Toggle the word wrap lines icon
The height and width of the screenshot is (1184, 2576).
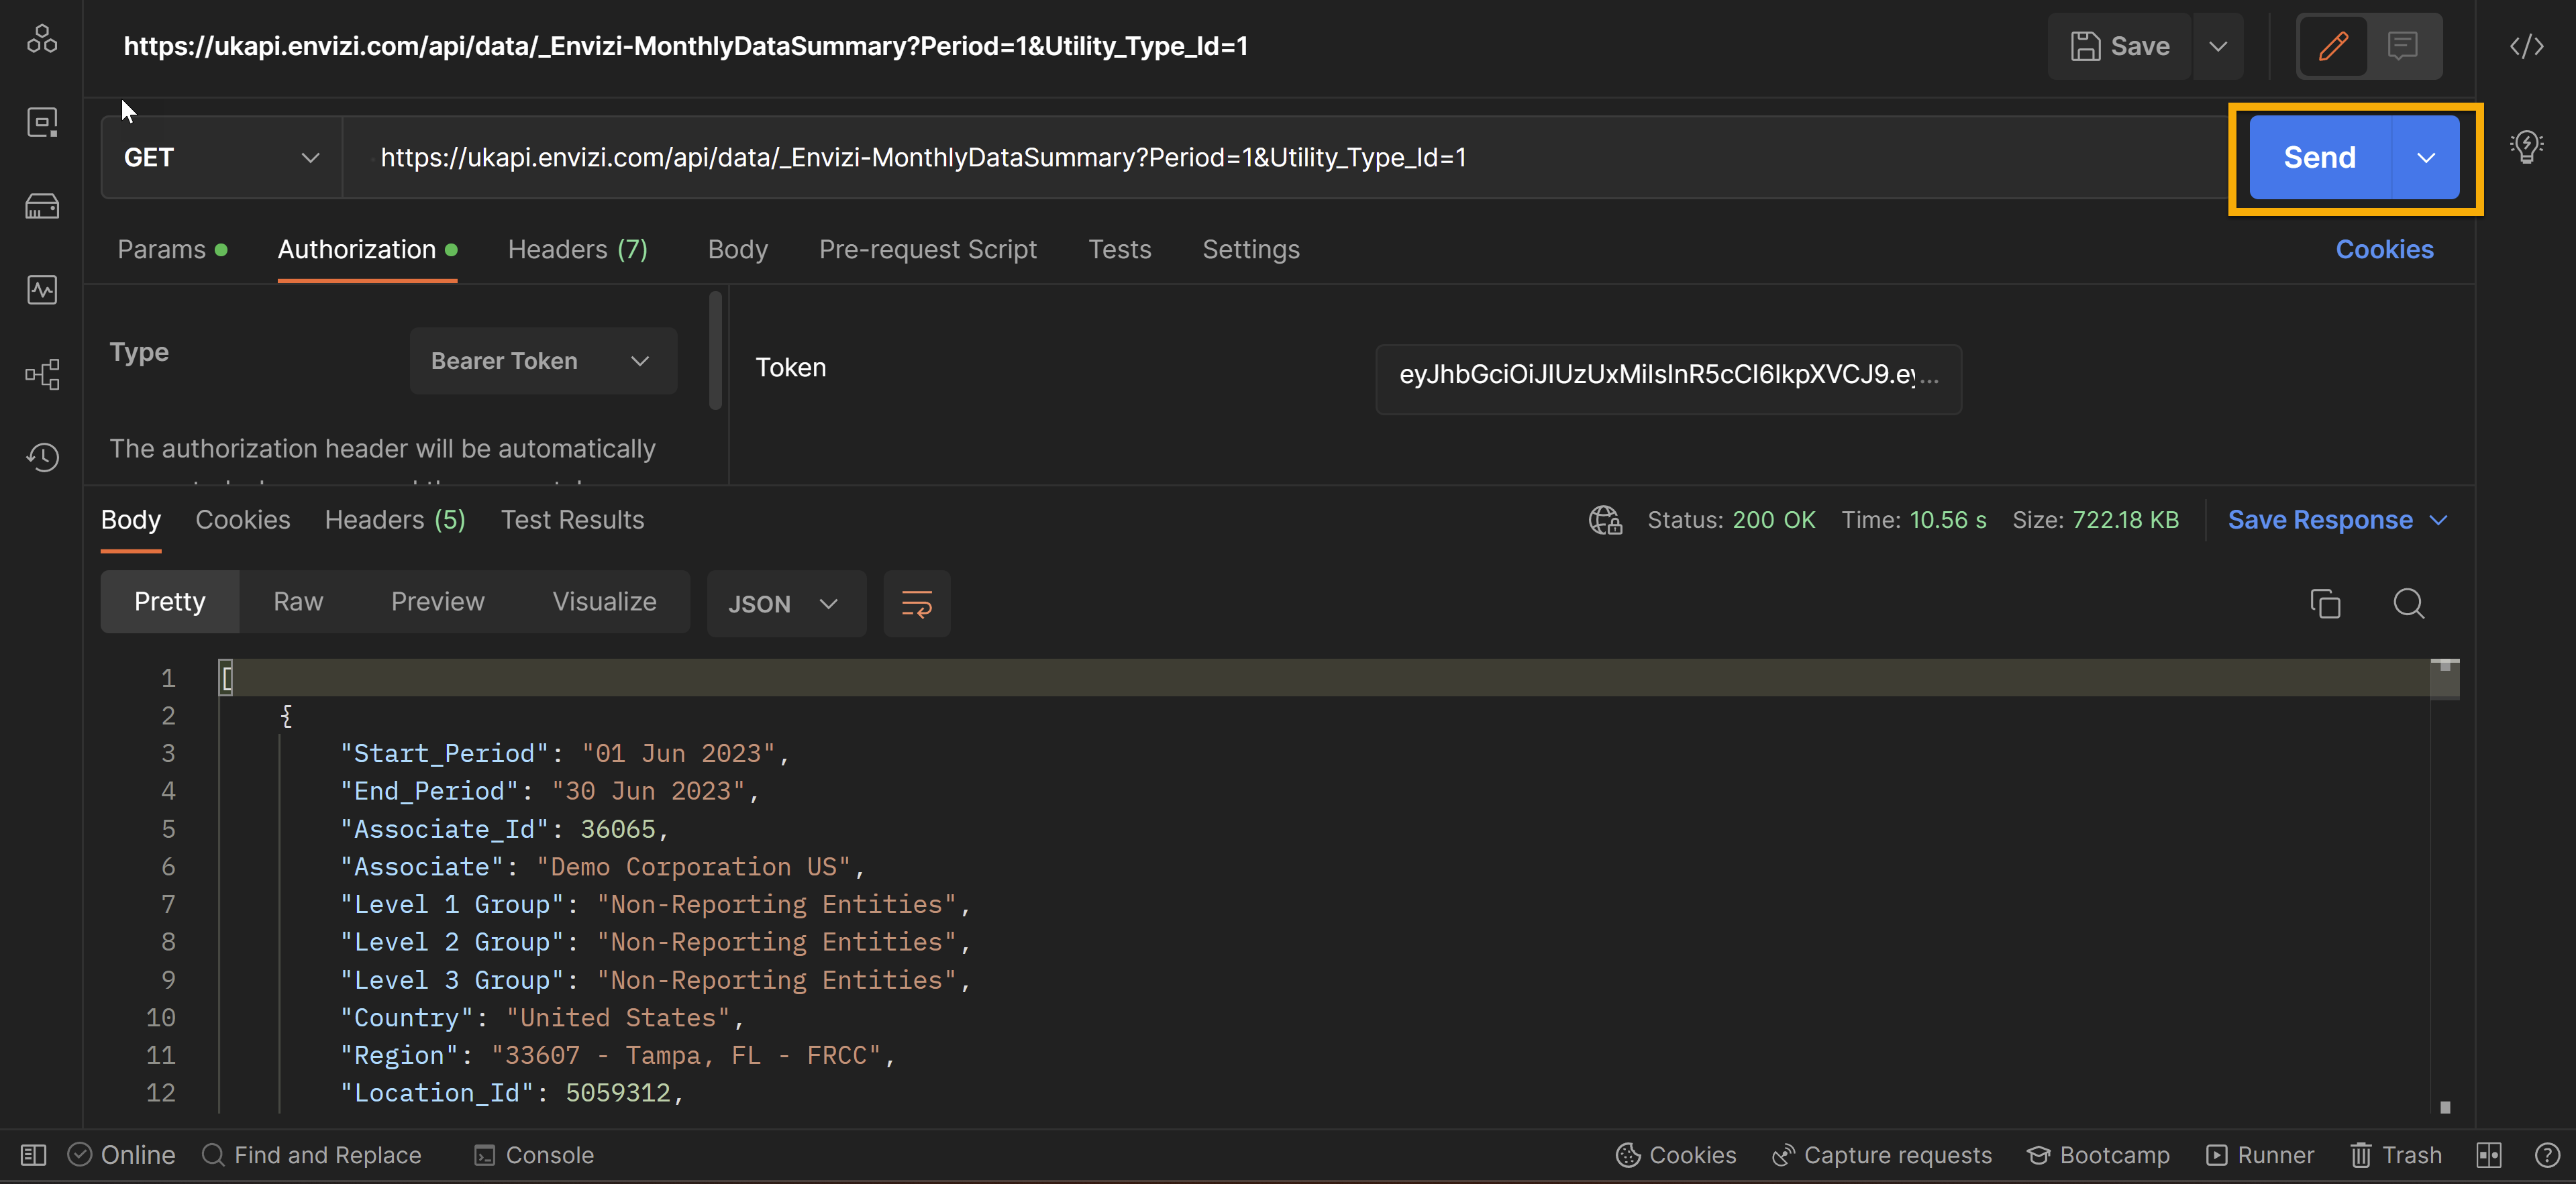coord(916,603)
